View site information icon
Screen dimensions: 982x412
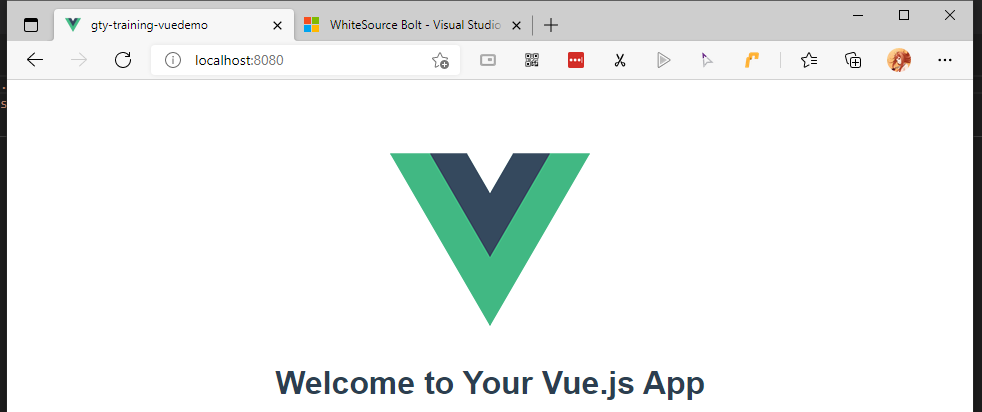click(172, 60)
